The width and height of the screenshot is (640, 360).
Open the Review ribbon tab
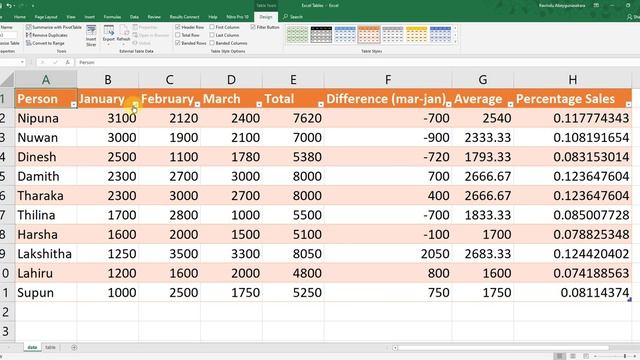point(154,17)
